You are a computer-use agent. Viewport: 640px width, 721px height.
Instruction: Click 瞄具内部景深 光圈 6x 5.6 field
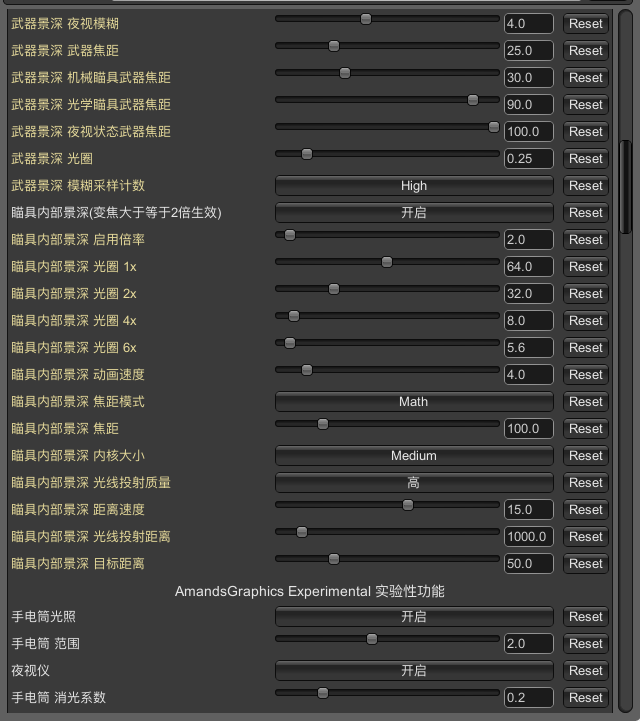529,348
